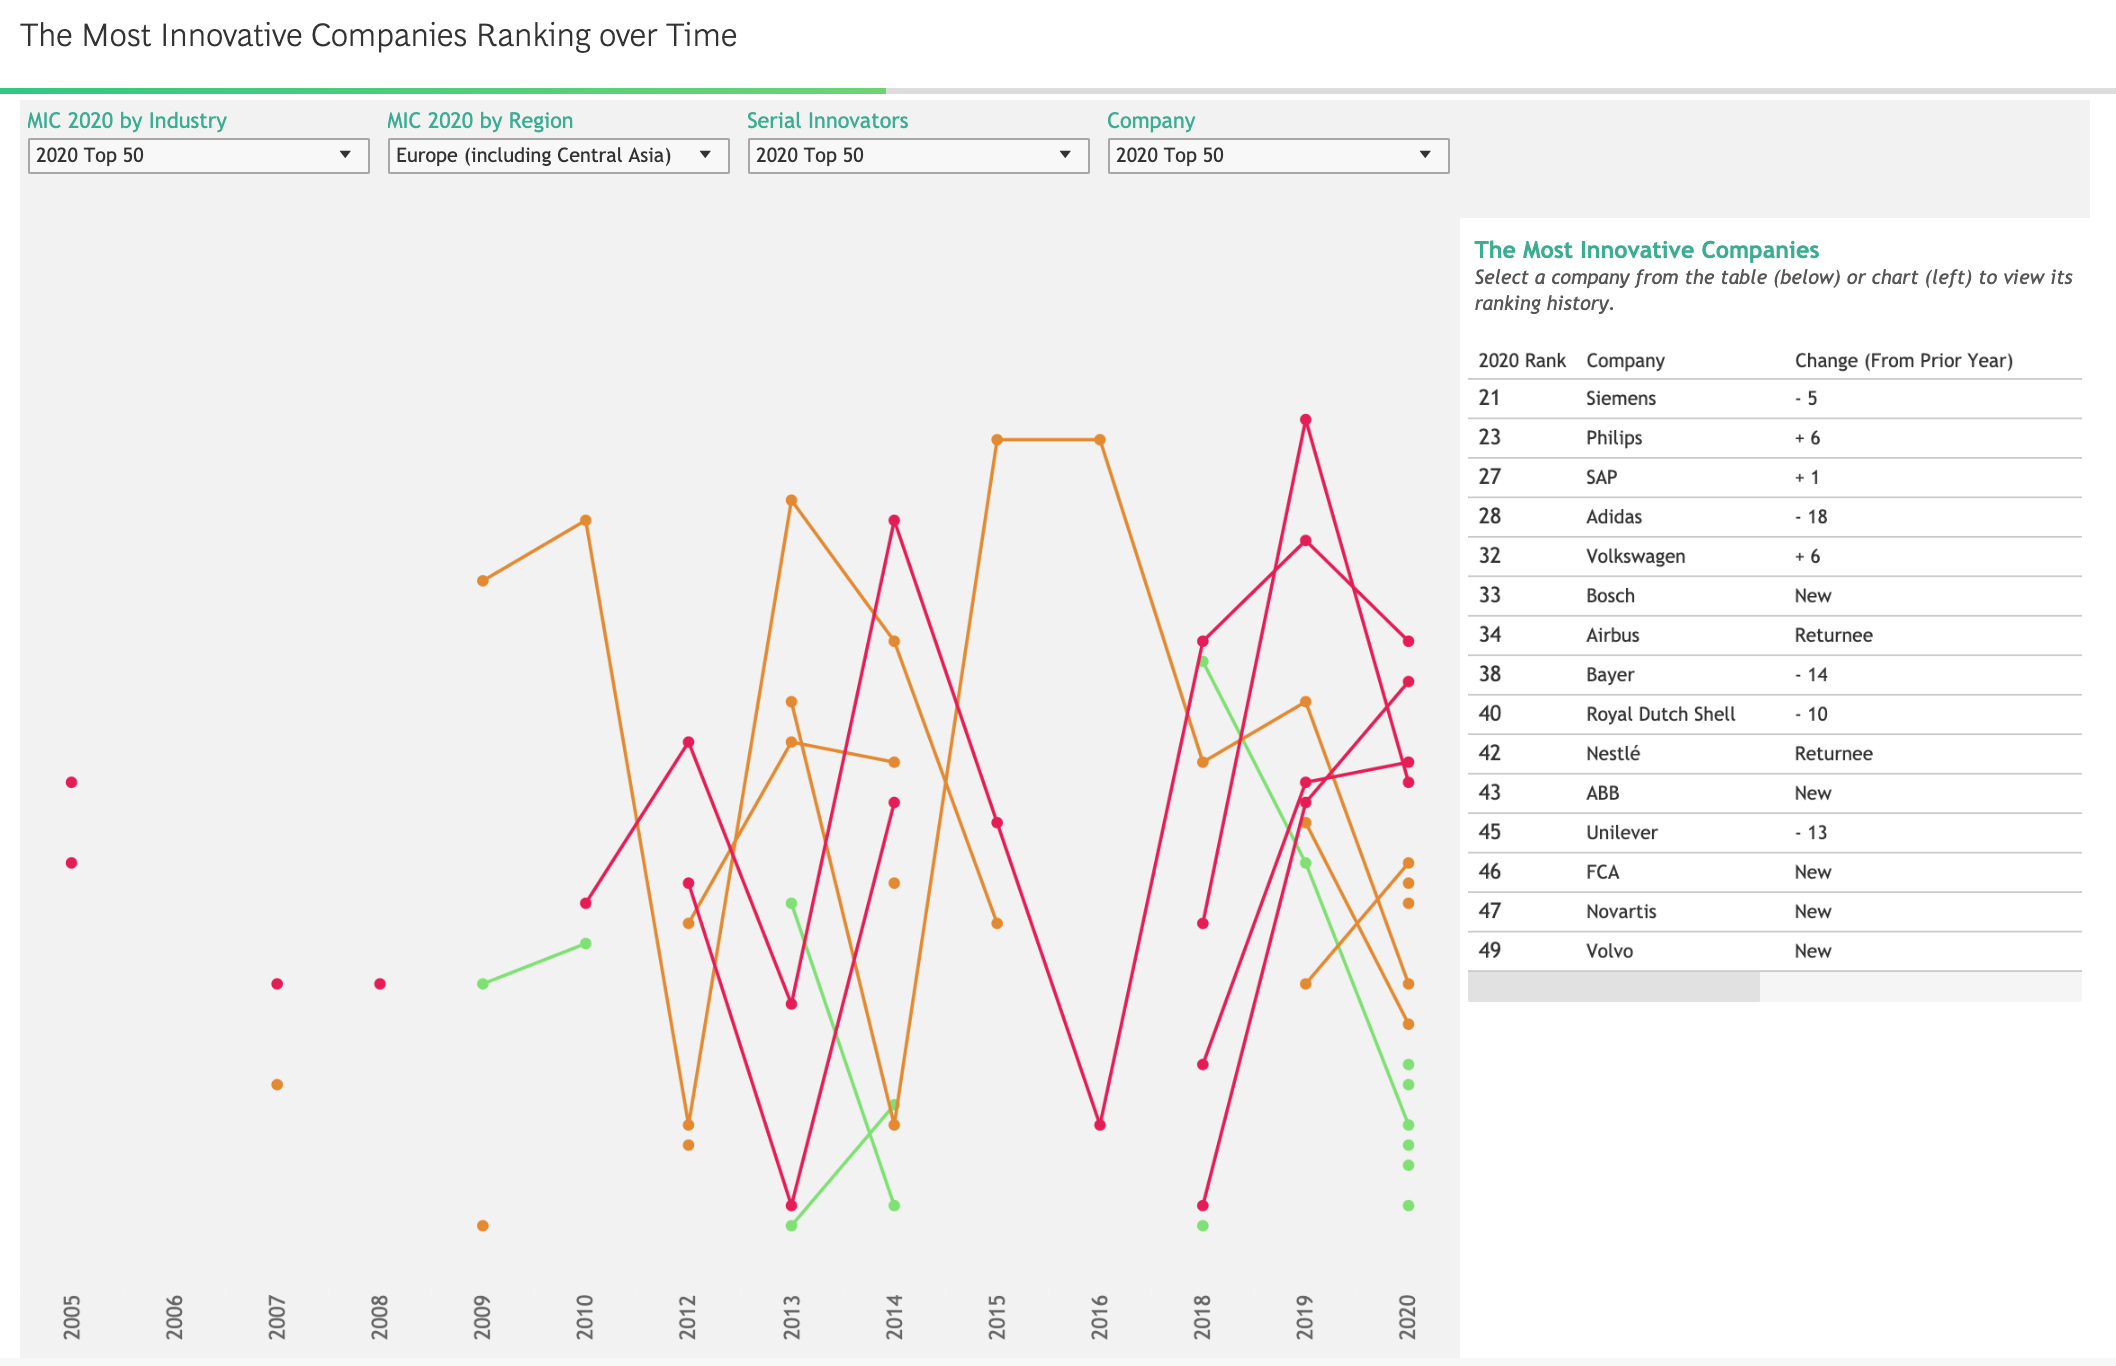Select the Philips row in the table
The height and width of the screenshot is (1366, 2116).
coord(1774,438)
